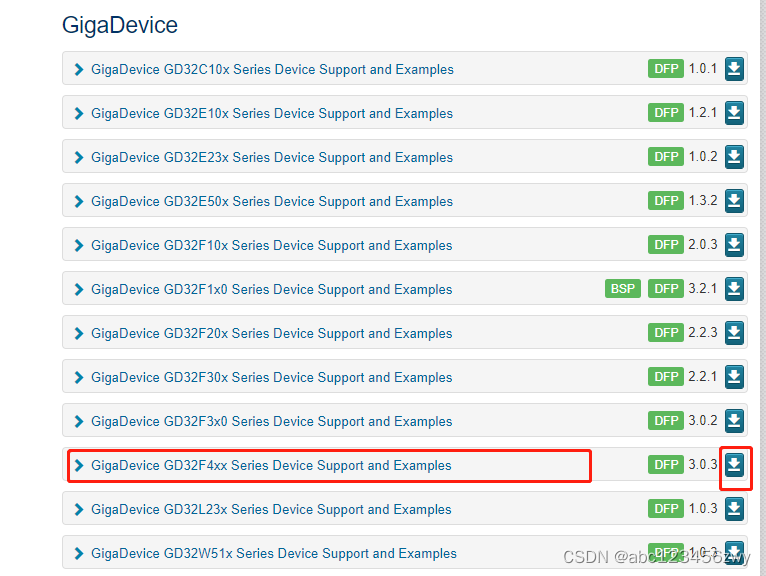Click the DFP badge on GD32C10x row
The image size is (766, 576).
point(666,69)
